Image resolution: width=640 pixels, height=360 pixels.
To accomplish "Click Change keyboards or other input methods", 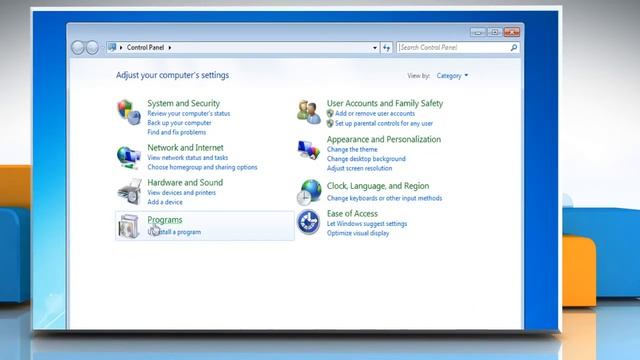I will point(384,198).
